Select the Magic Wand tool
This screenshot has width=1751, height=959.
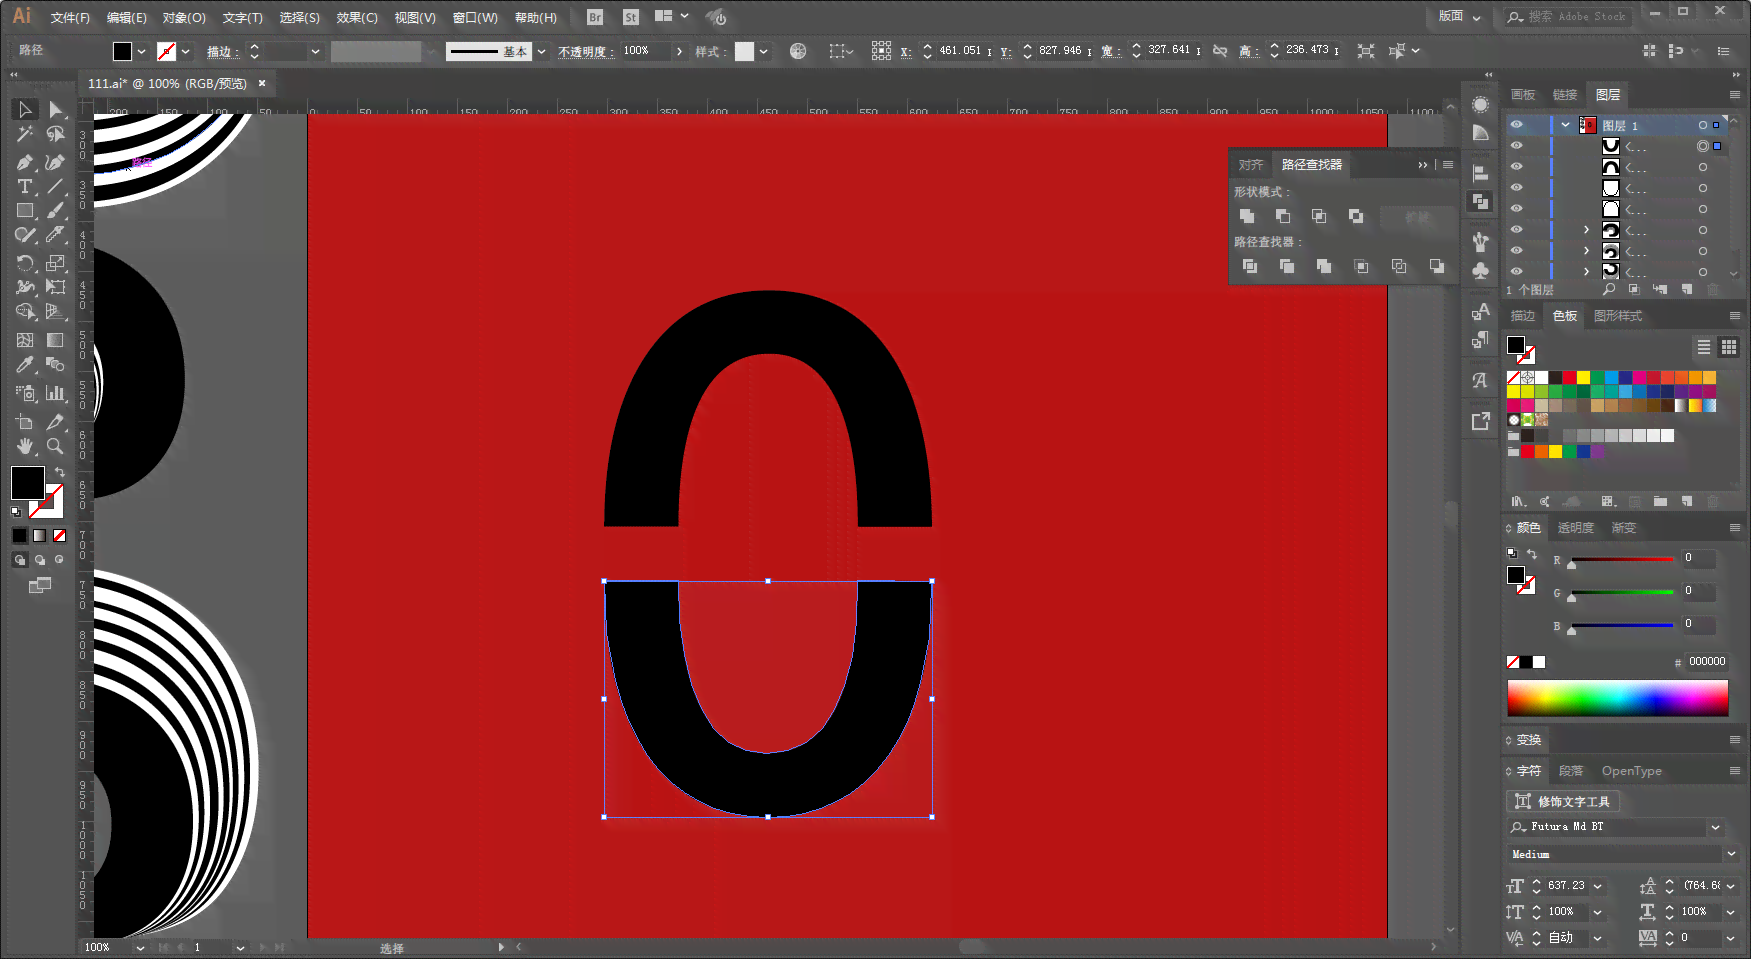point(25,134)
